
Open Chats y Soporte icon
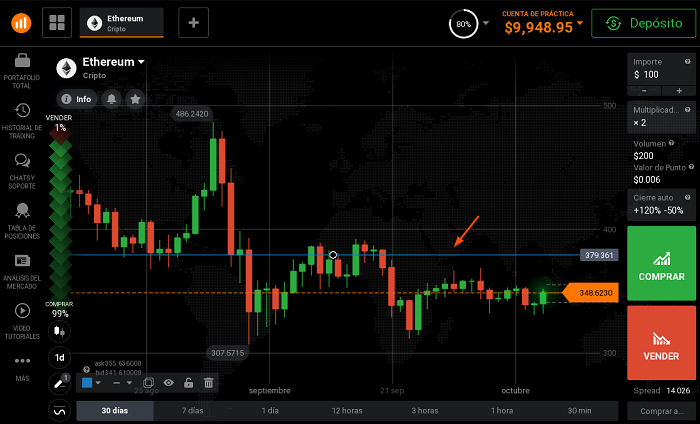[22, 160]
